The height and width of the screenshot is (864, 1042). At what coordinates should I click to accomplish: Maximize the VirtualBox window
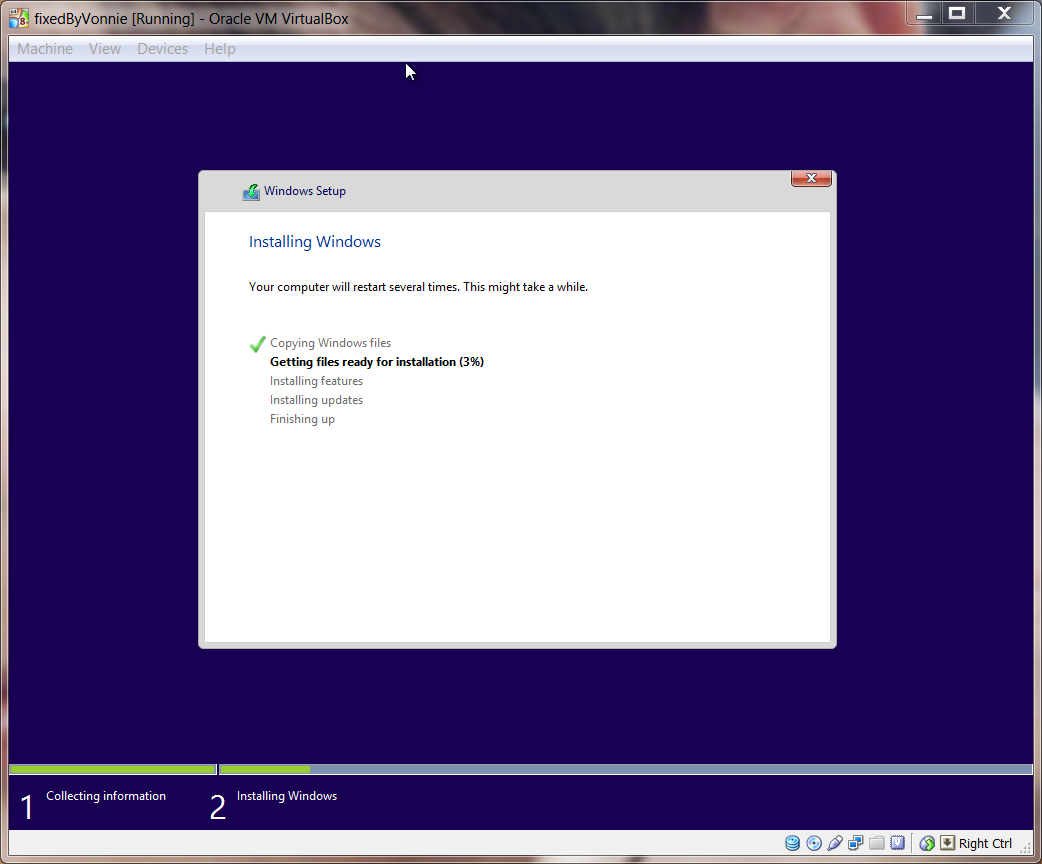click(x=957, y=13)
